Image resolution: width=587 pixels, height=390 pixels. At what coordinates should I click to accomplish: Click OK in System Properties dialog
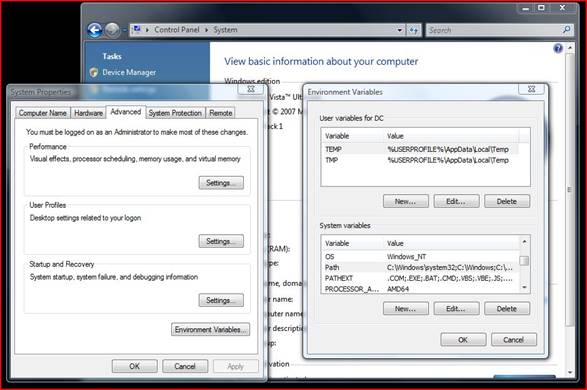(134, 366)
